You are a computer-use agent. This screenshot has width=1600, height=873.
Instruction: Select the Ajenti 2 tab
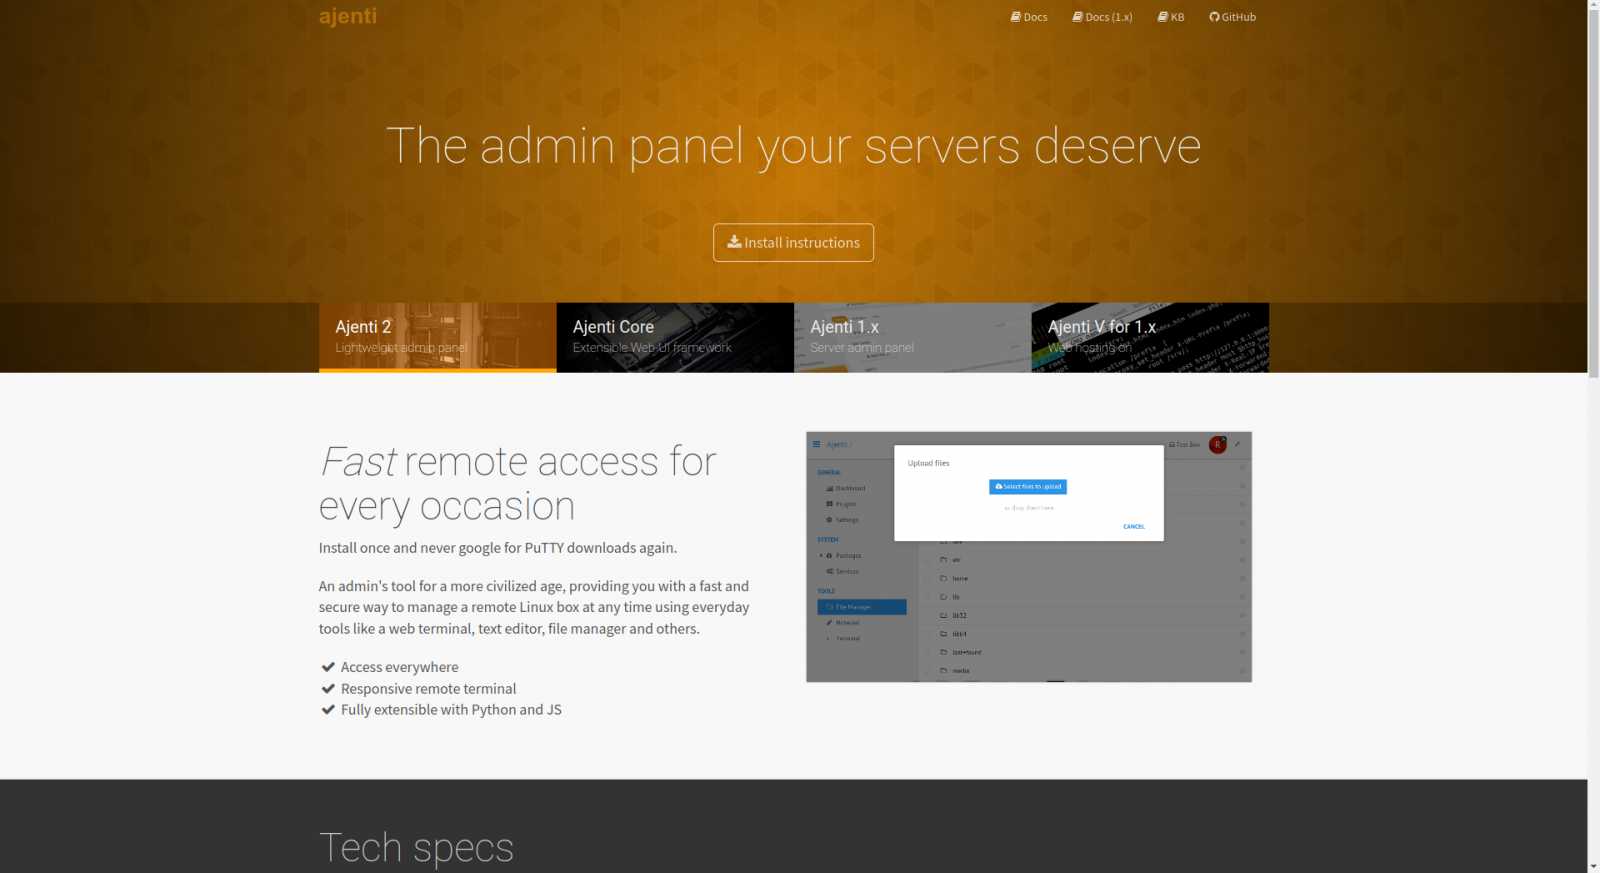437,338
